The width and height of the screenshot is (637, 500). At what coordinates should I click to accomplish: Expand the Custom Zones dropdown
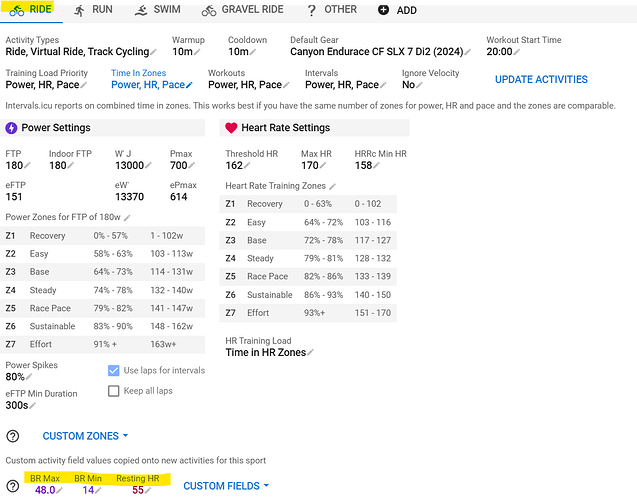click(85, 436)
